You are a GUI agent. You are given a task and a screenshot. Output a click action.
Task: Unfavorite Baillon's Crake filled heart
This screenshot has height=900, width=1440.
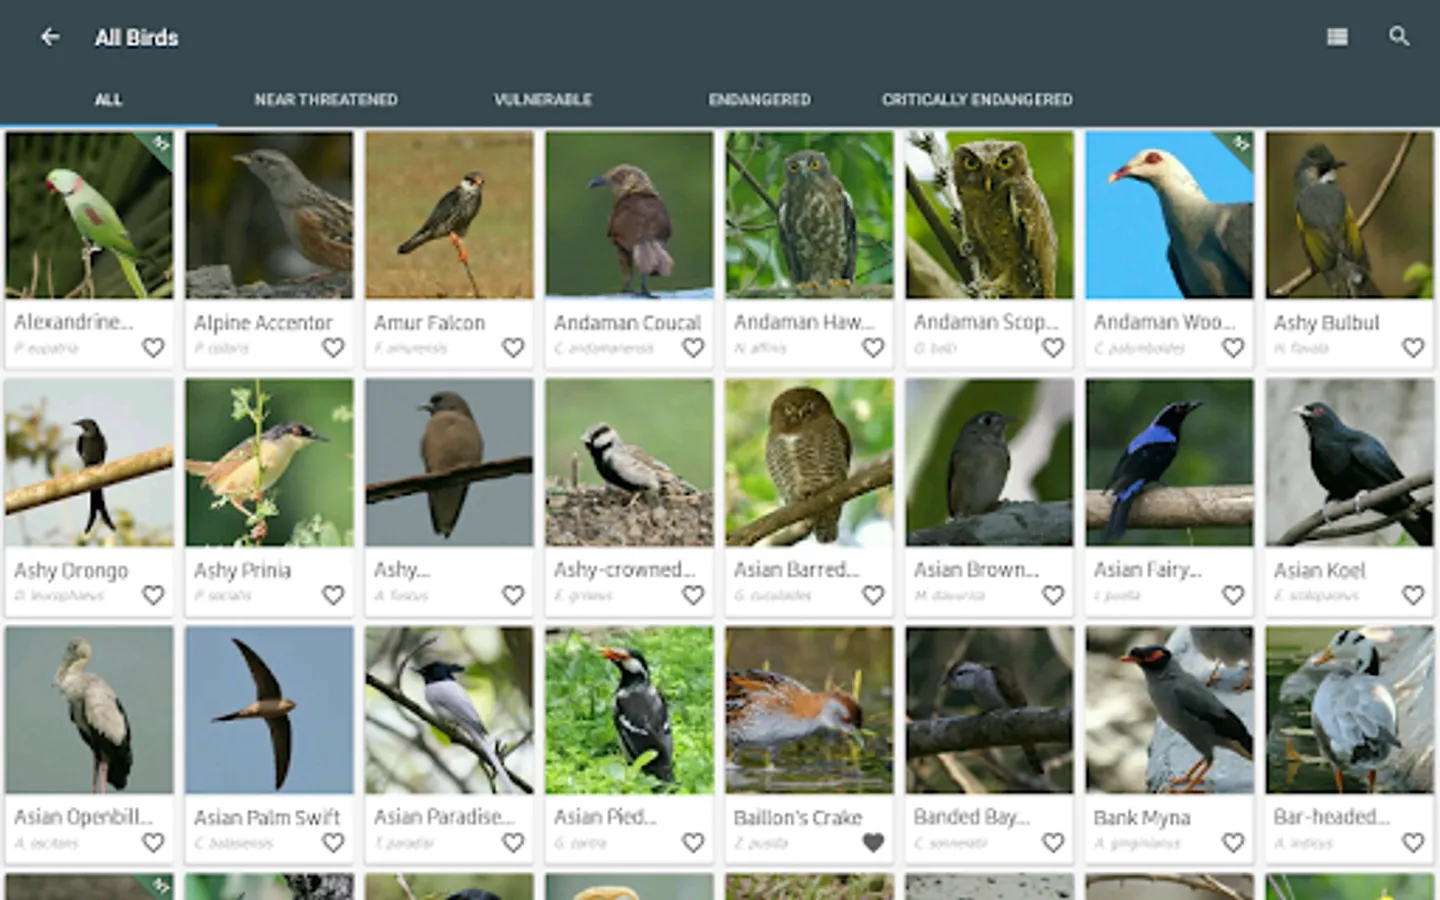coord(873,843)
